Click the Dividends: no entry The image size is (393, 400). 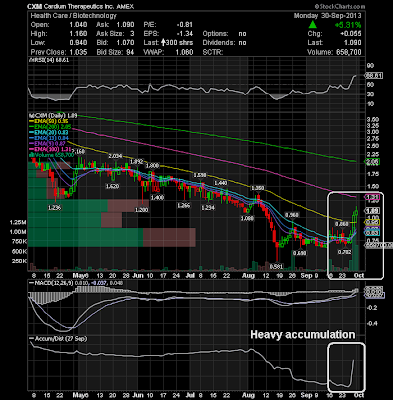click(x=224, y=43)
